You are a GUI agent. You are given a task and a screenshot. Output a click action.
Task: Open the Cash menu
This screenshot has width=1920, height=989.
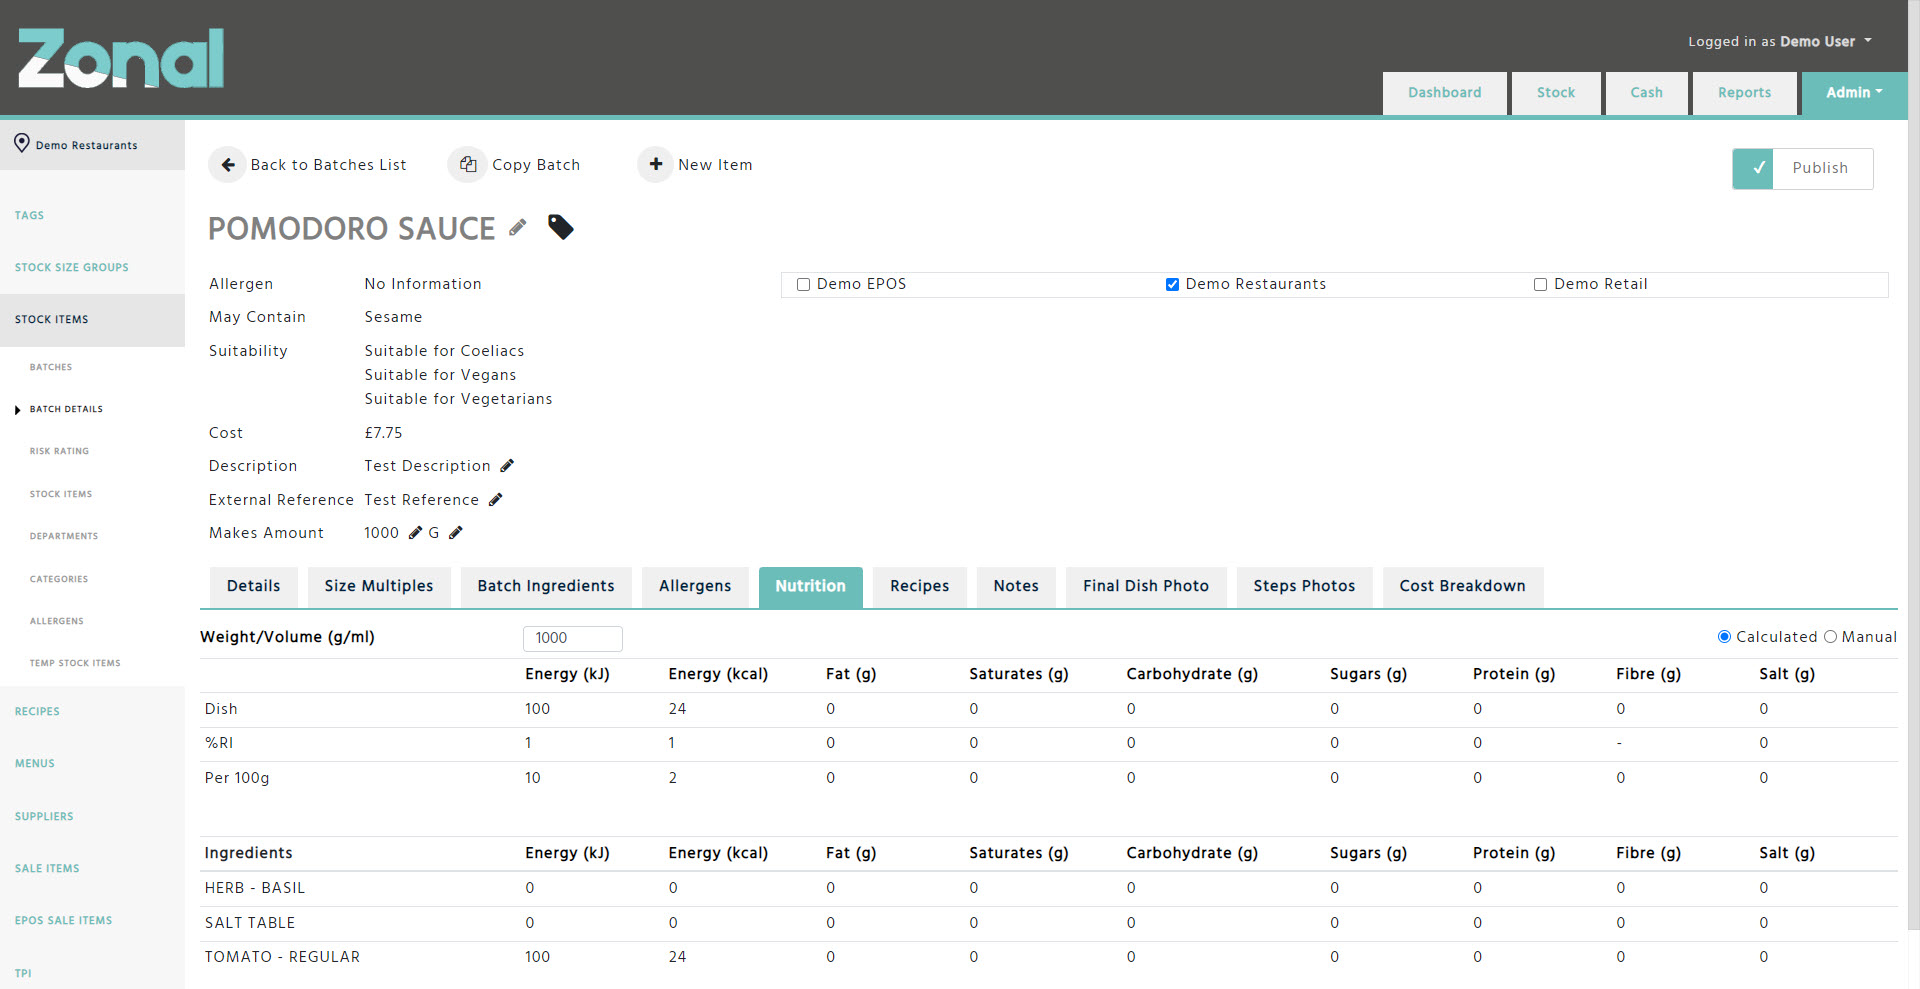click(1647, 93)
